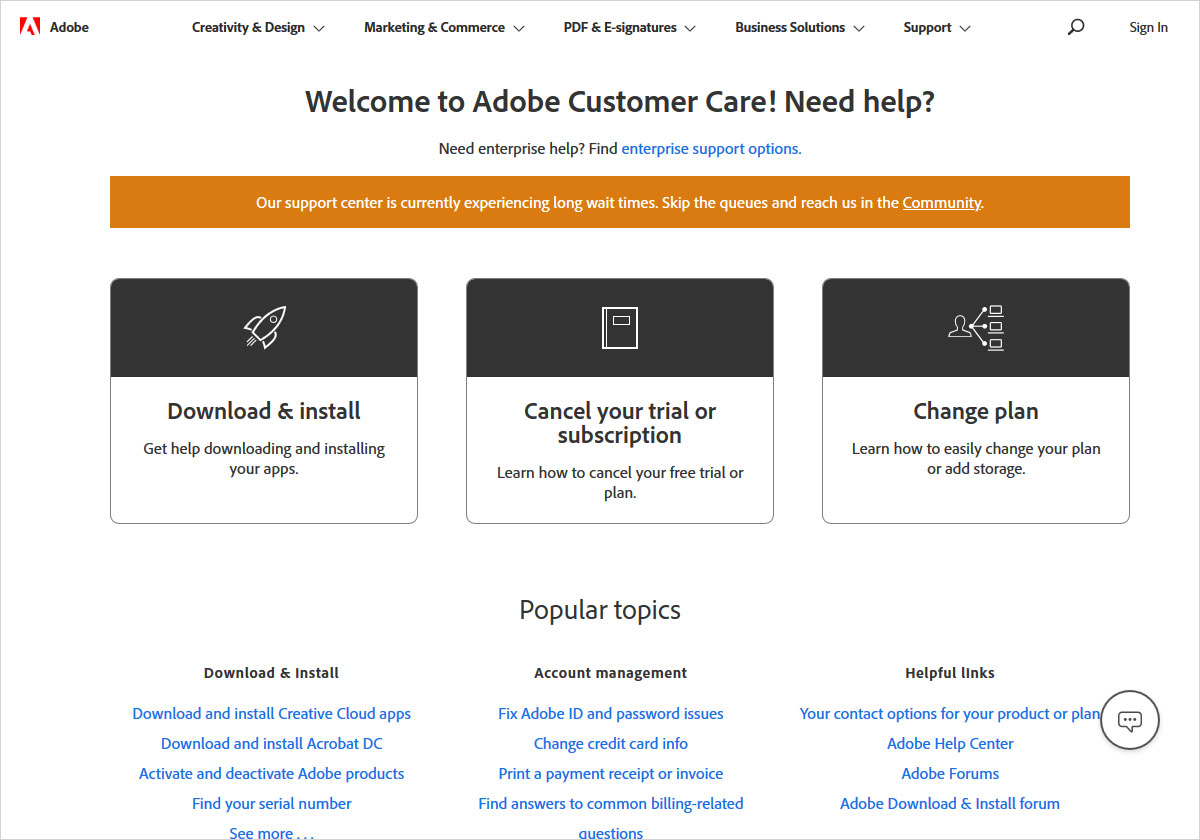Open Download and install Creative Cloud apps

(272, 714)
